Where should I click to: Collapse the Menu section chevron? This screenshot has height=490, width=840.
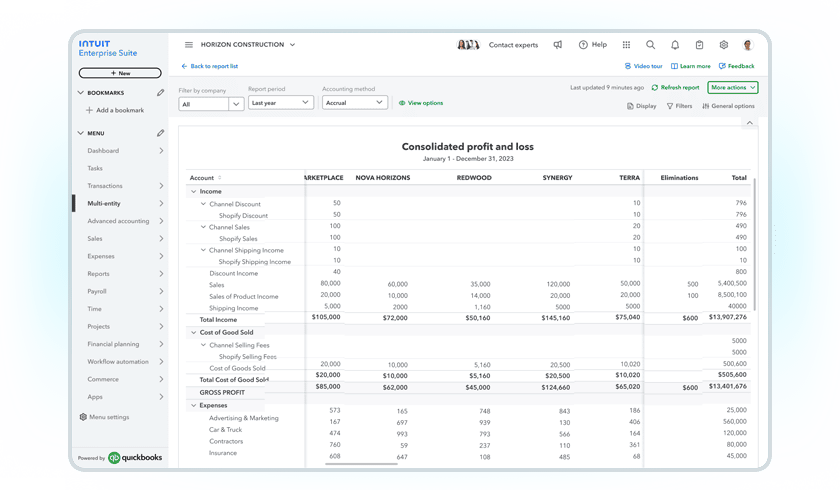point(81,133)
